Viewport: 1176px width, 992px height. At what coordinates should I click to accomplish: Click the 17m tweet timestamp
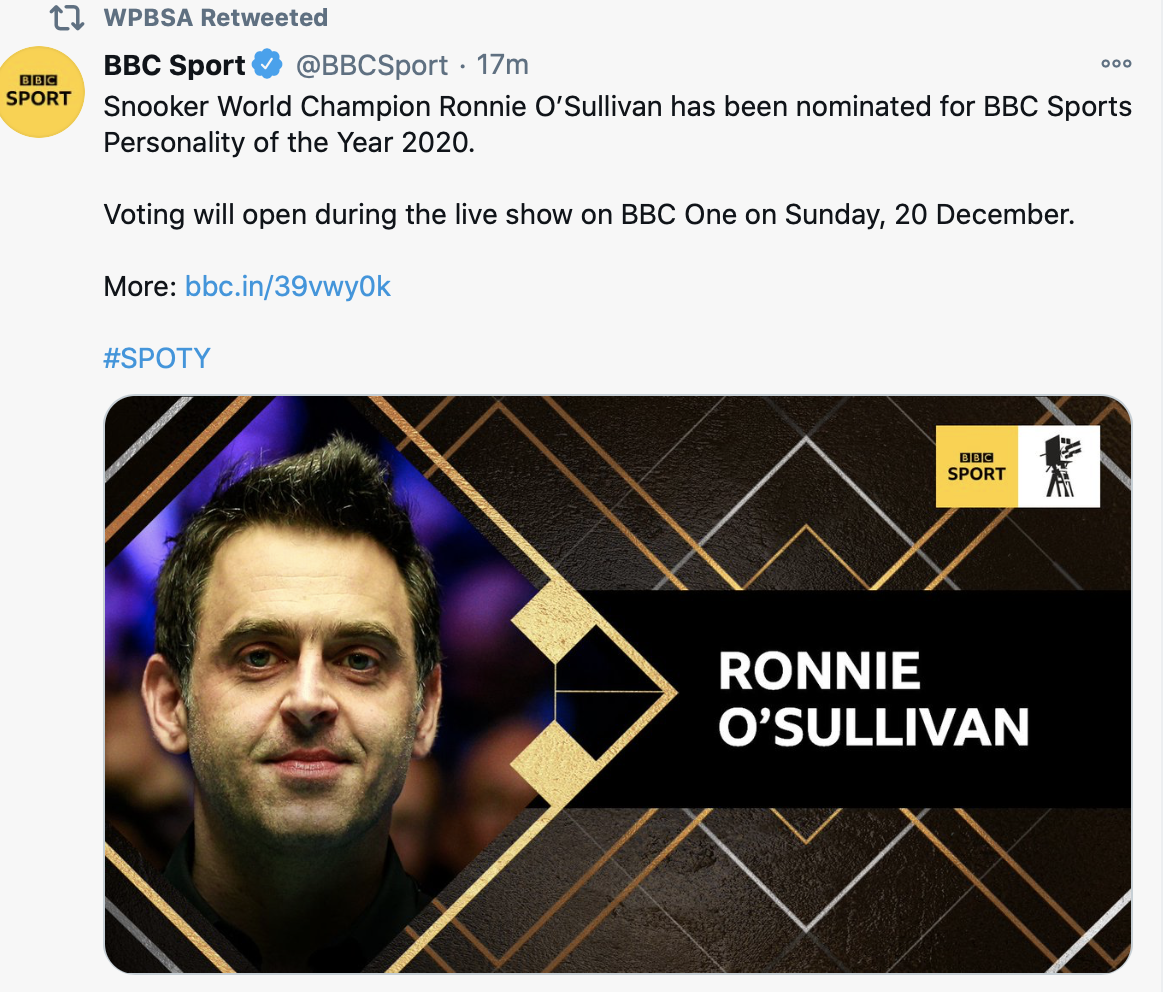click(x=503, y=66)
